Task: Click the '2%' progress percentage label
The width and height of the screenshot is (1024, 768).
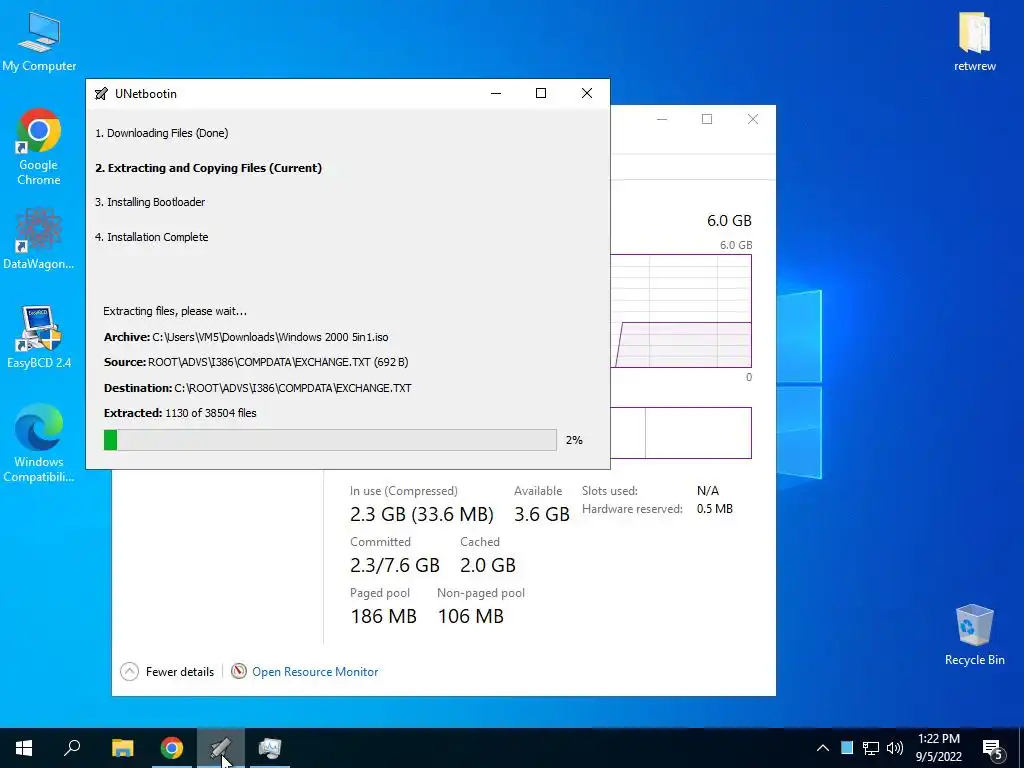Action: [x=574, y=440]
